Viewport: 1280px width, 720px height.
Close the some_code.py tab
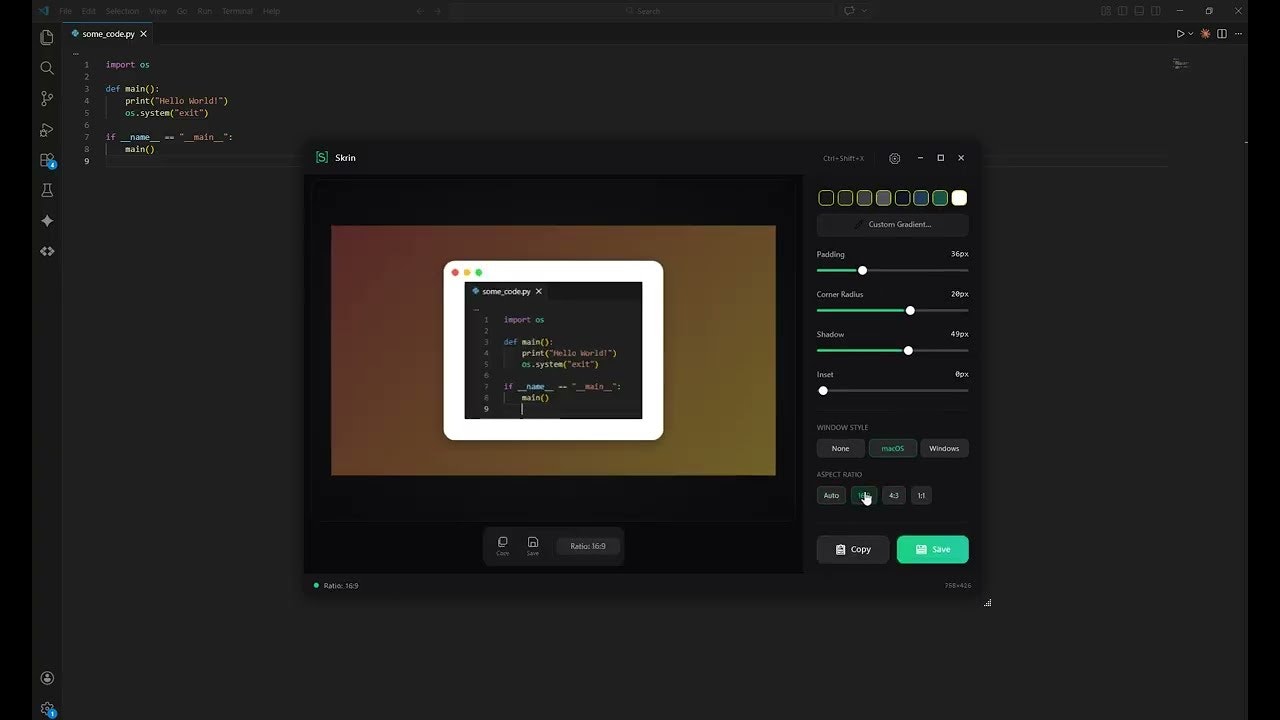[144, 34]
